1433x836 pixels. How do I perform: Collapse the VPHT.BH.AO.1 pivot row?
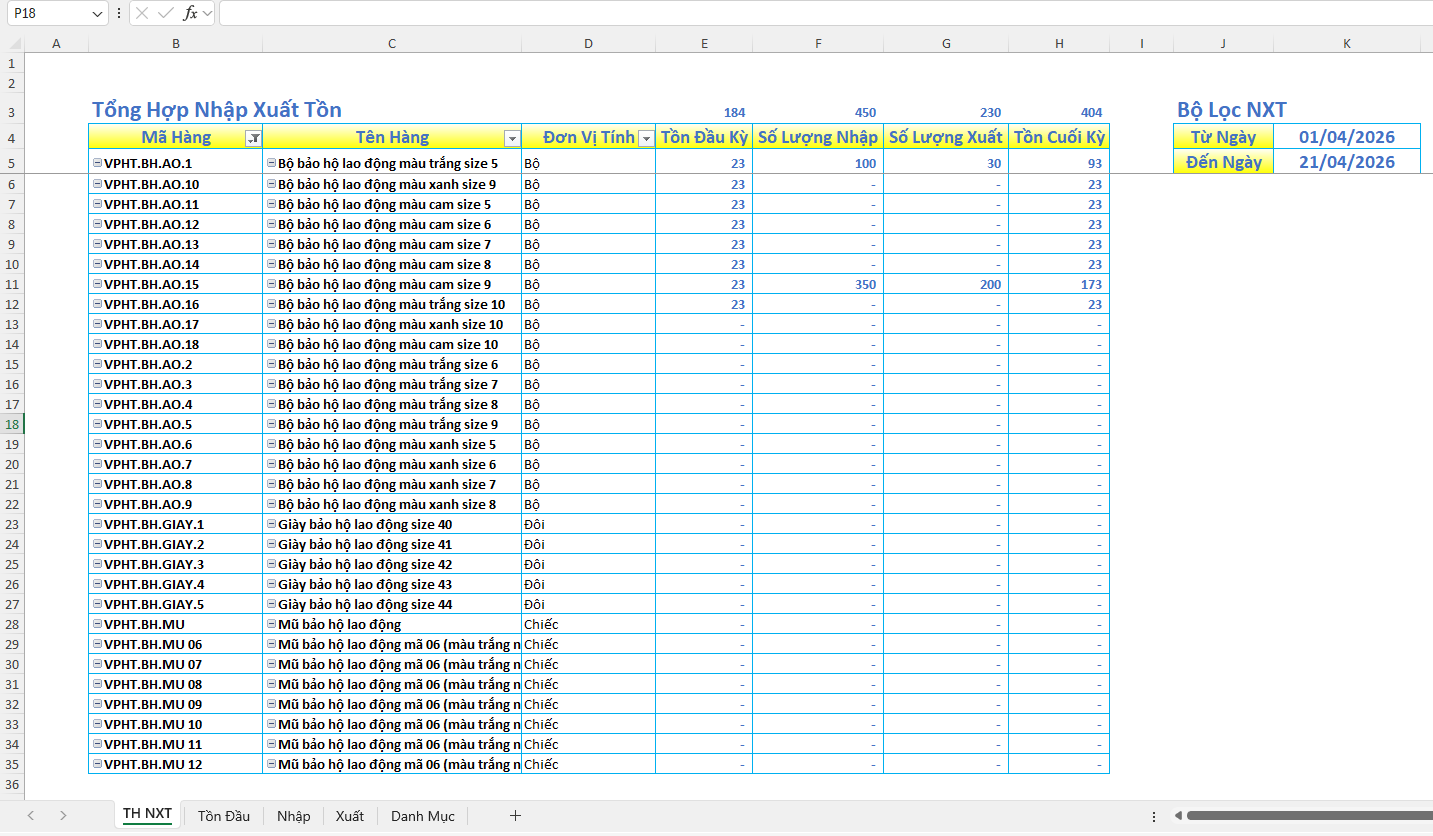click(x=97, y=163)
